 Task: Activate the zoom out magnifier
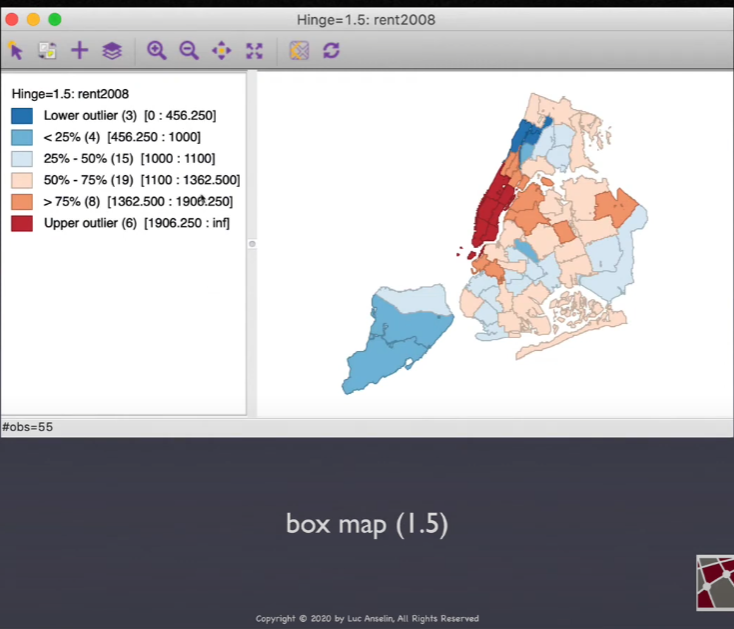(x=189, y=50)
